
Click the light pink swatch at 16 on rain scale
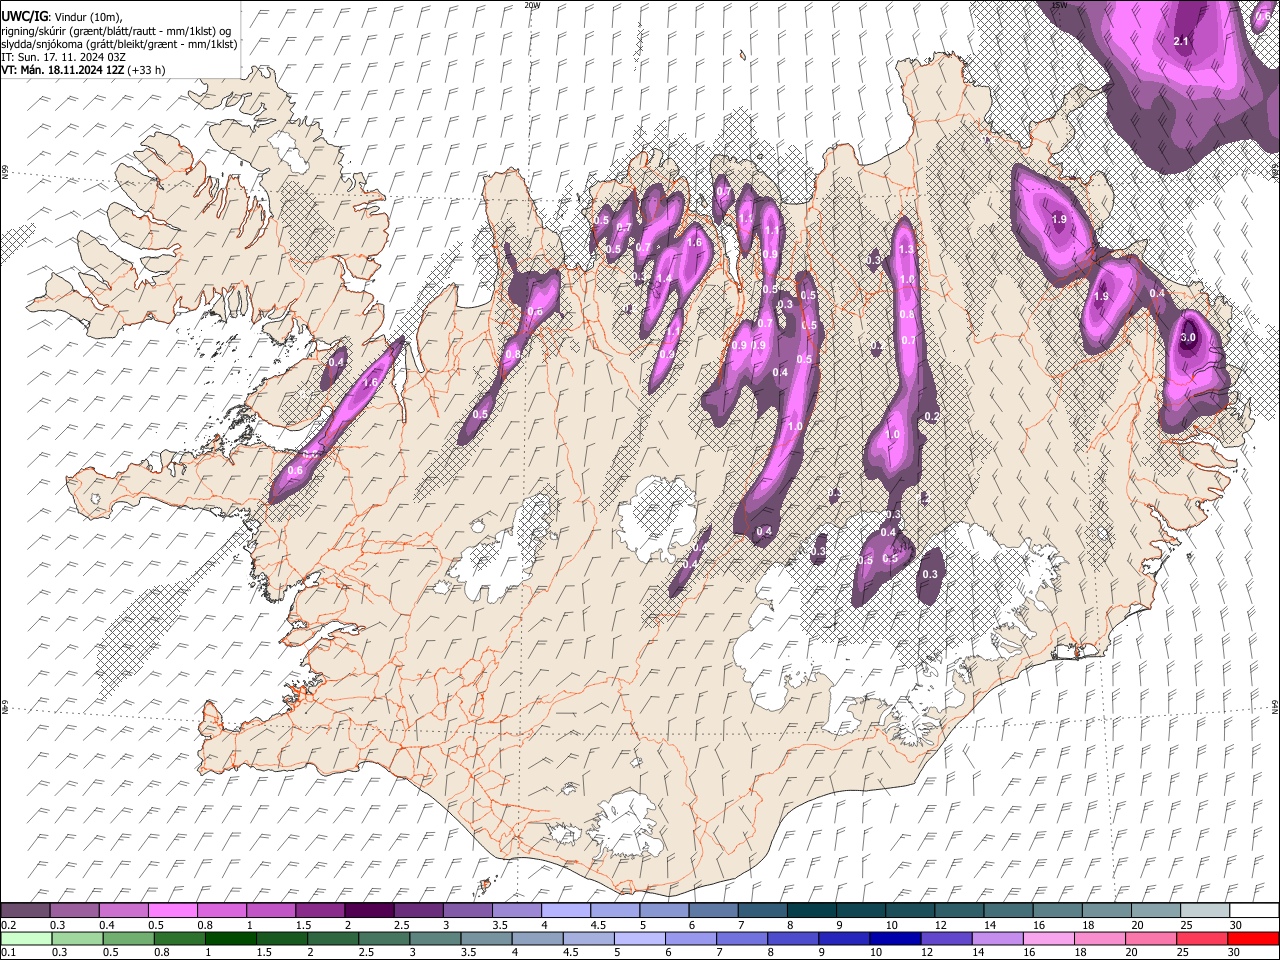1048,938
